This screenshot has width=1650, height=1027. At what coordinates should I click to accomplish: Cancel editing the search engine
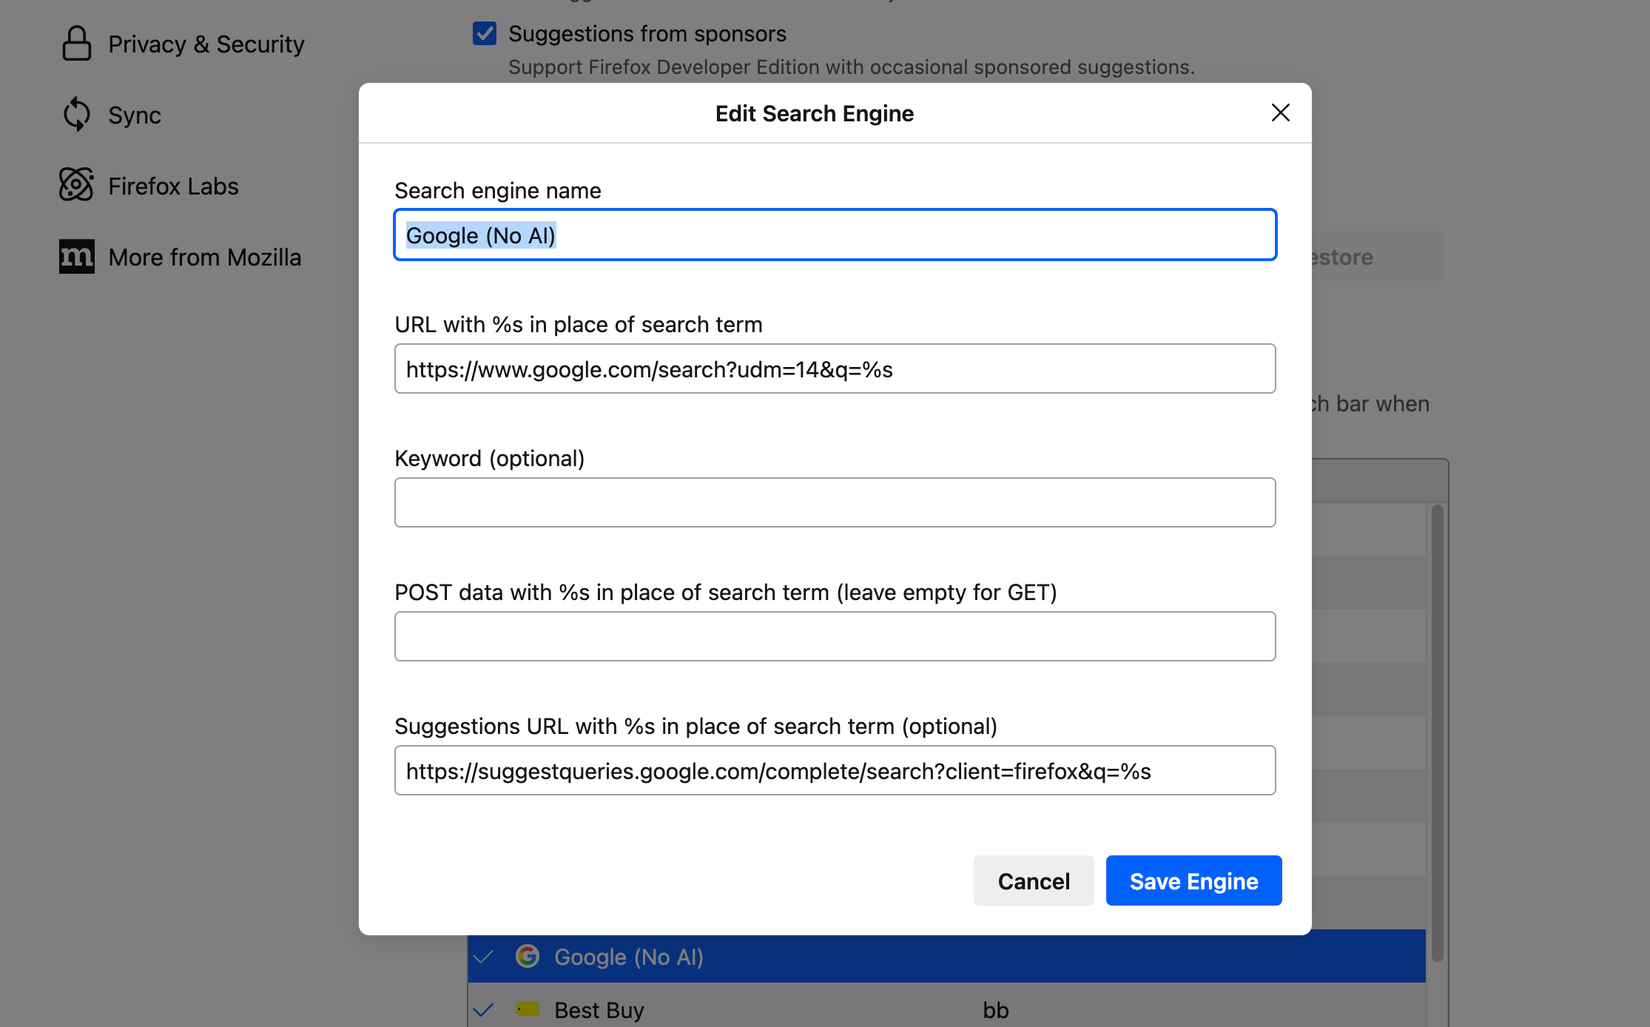point(1033,881)
